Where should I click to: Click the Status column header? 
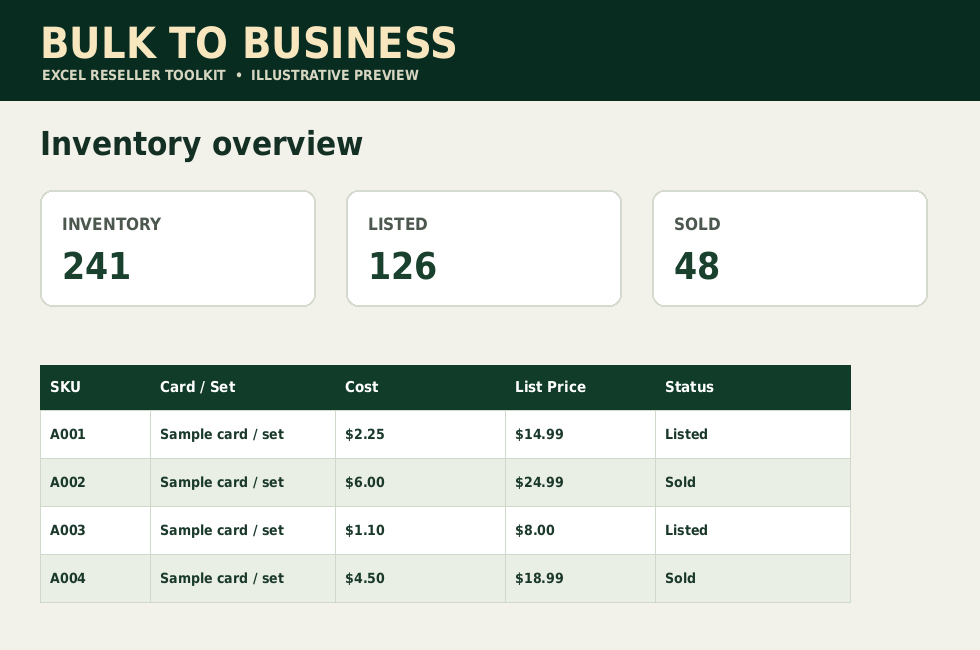tap(752, 387)
